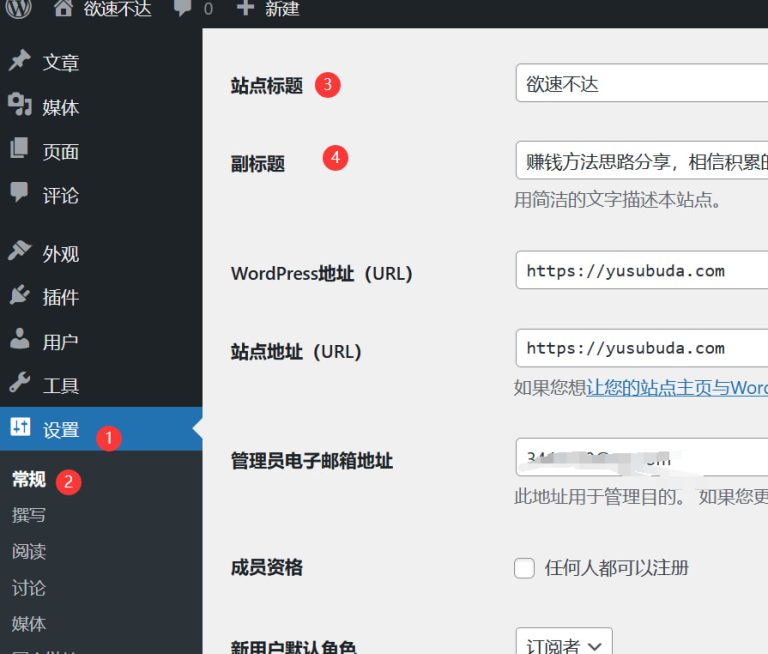Click the 页面 pages icon
The height and width of the screenshot is (654, 768).
(x=20, y=151)
